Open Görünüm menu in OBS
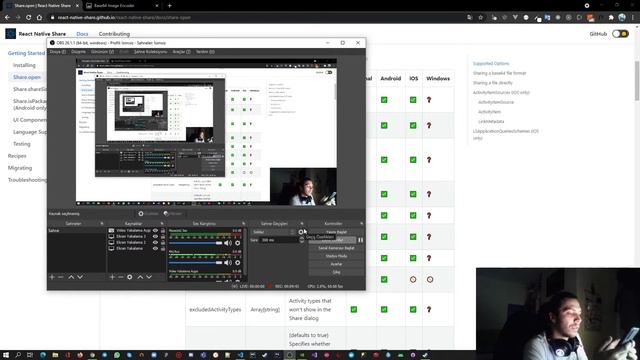The height and width of the screenshot is (360, 640). point(102,52)
